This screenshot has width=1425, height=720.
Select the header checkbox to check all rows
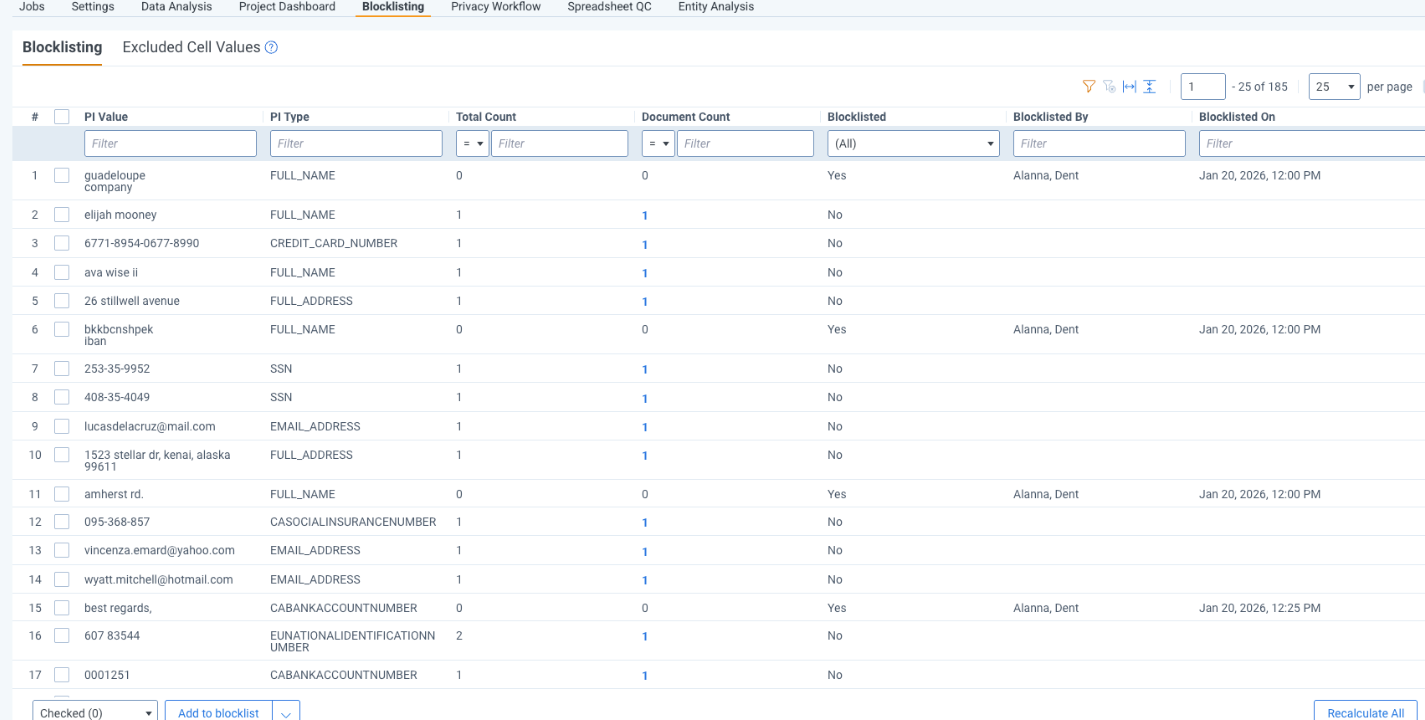(61, 116)
